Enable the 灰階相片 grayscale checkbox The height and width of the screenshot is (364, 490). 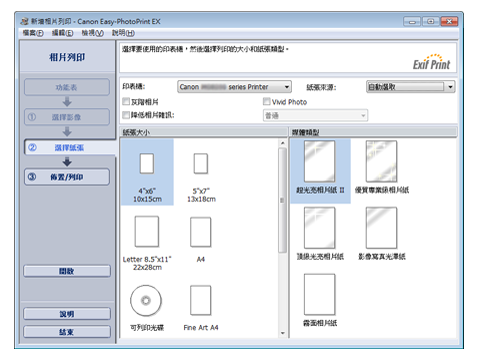coord(126,101)
